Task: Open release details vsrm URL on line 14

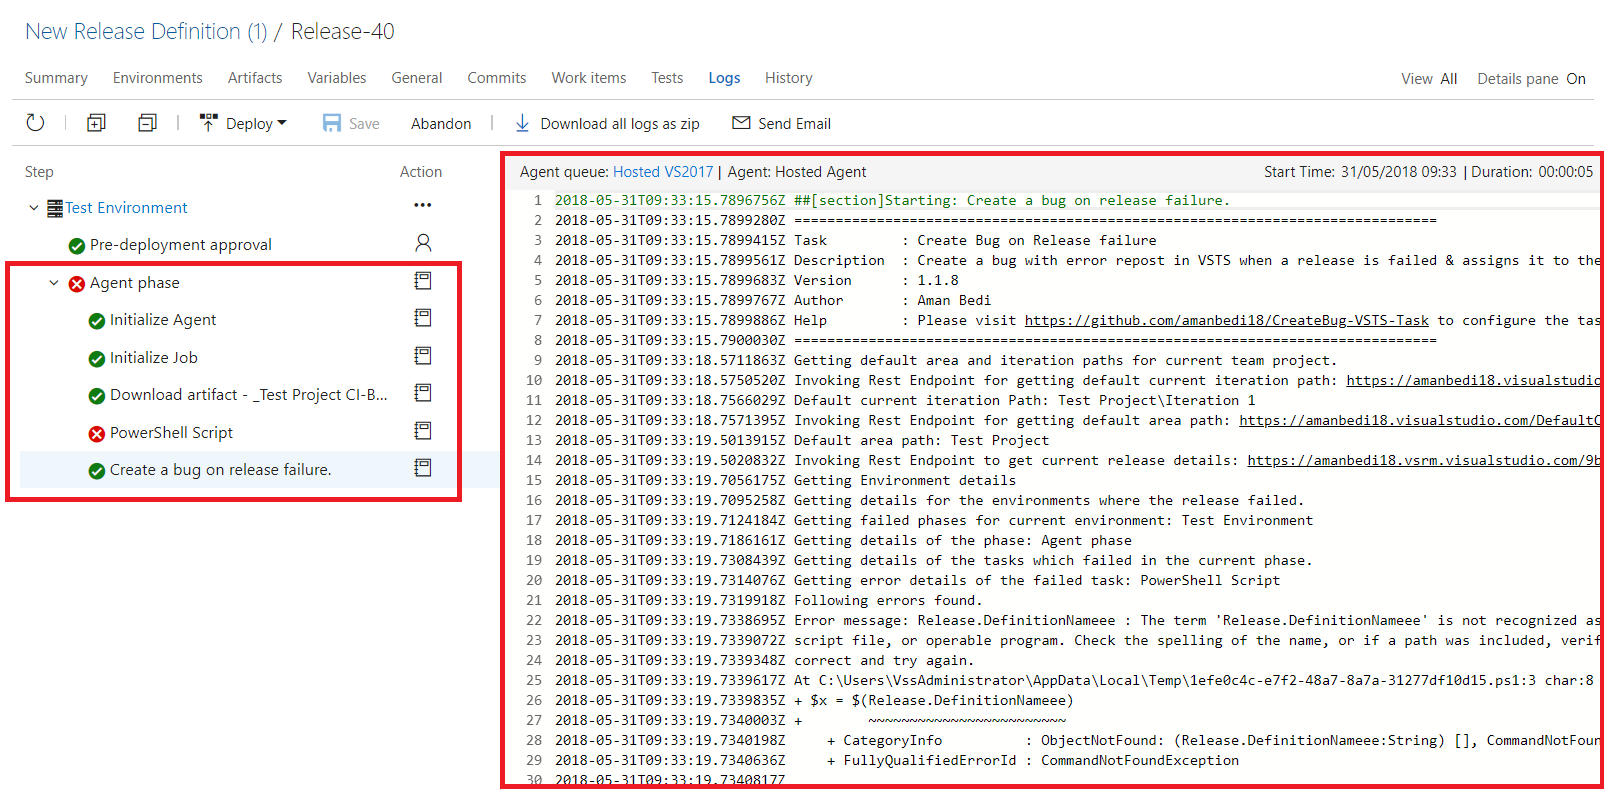Action: (x=1424, y=460)
